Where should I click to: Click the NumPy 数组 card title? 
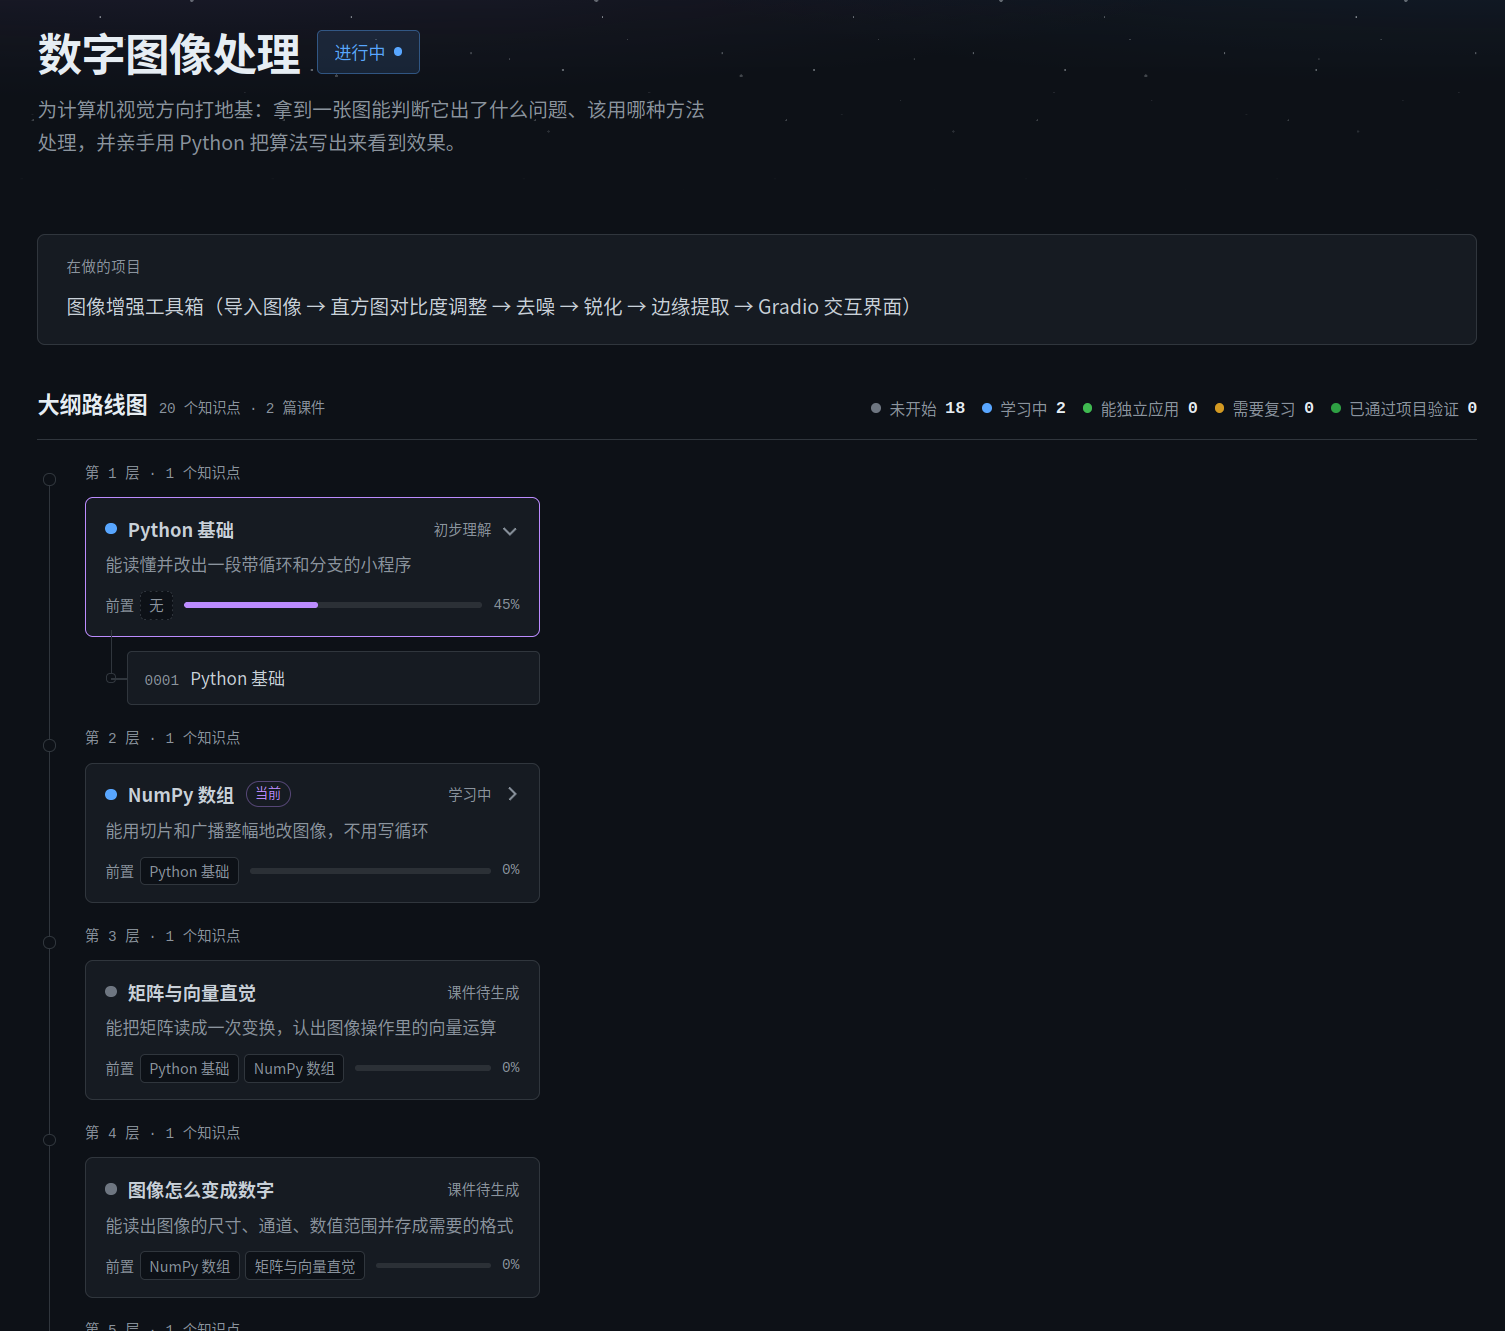pyautogui.click(x=181, y=795)
